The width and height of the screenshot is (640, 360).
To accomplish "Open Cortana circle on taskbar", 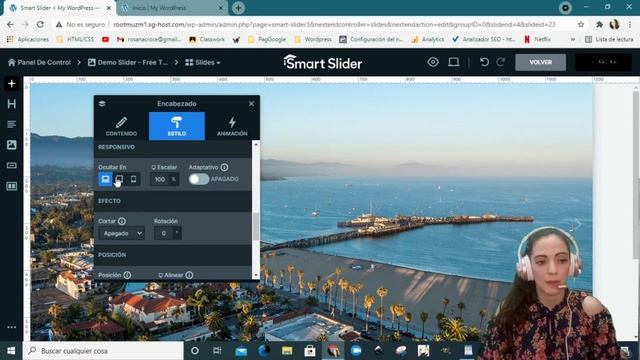I will (x=195, y=351).
